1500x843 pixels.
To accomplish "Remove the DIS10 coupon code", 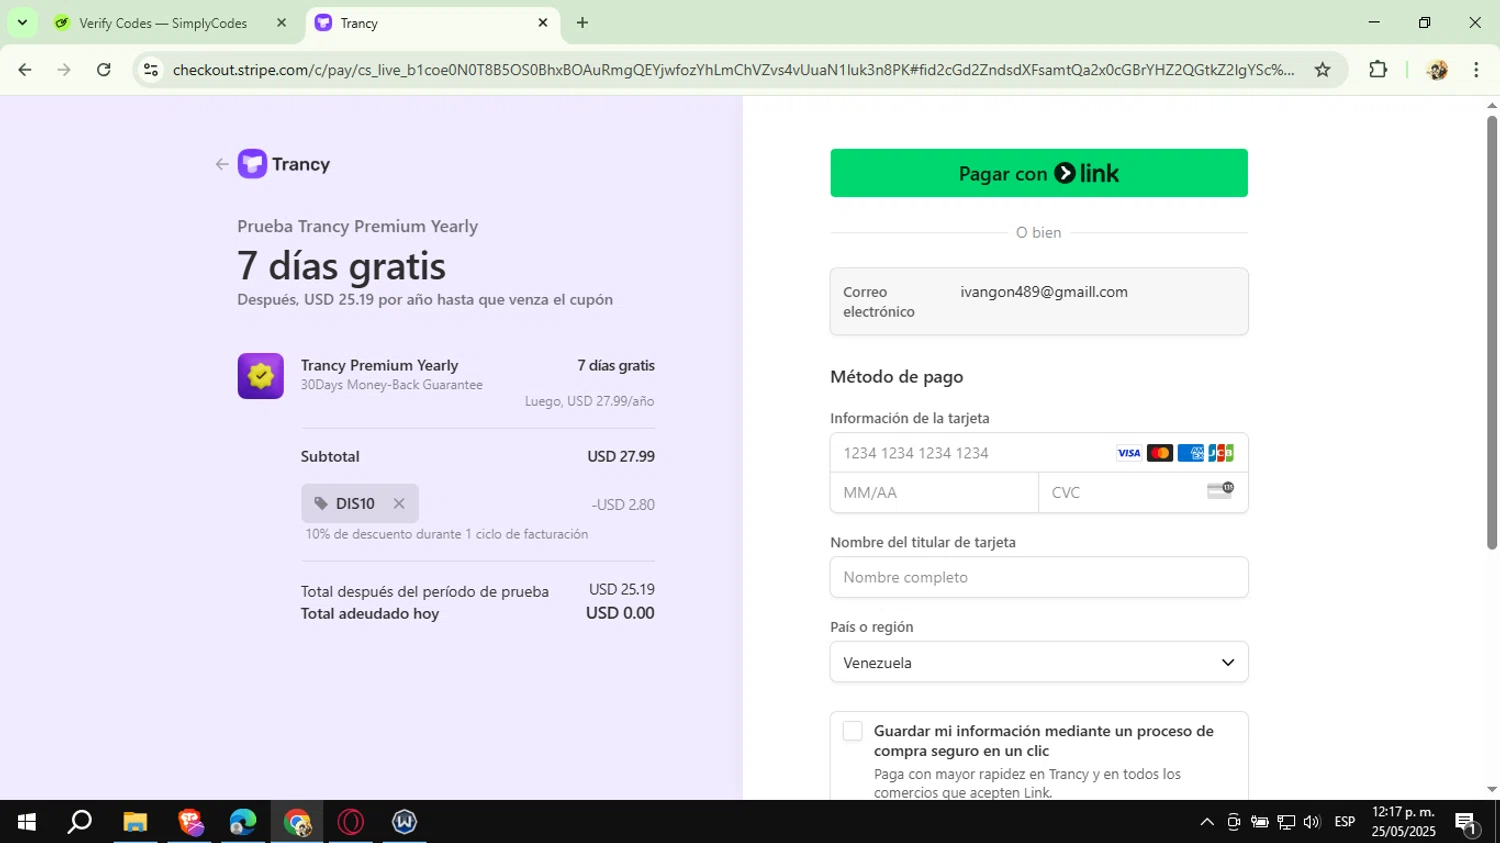I will tap(399, 504).
